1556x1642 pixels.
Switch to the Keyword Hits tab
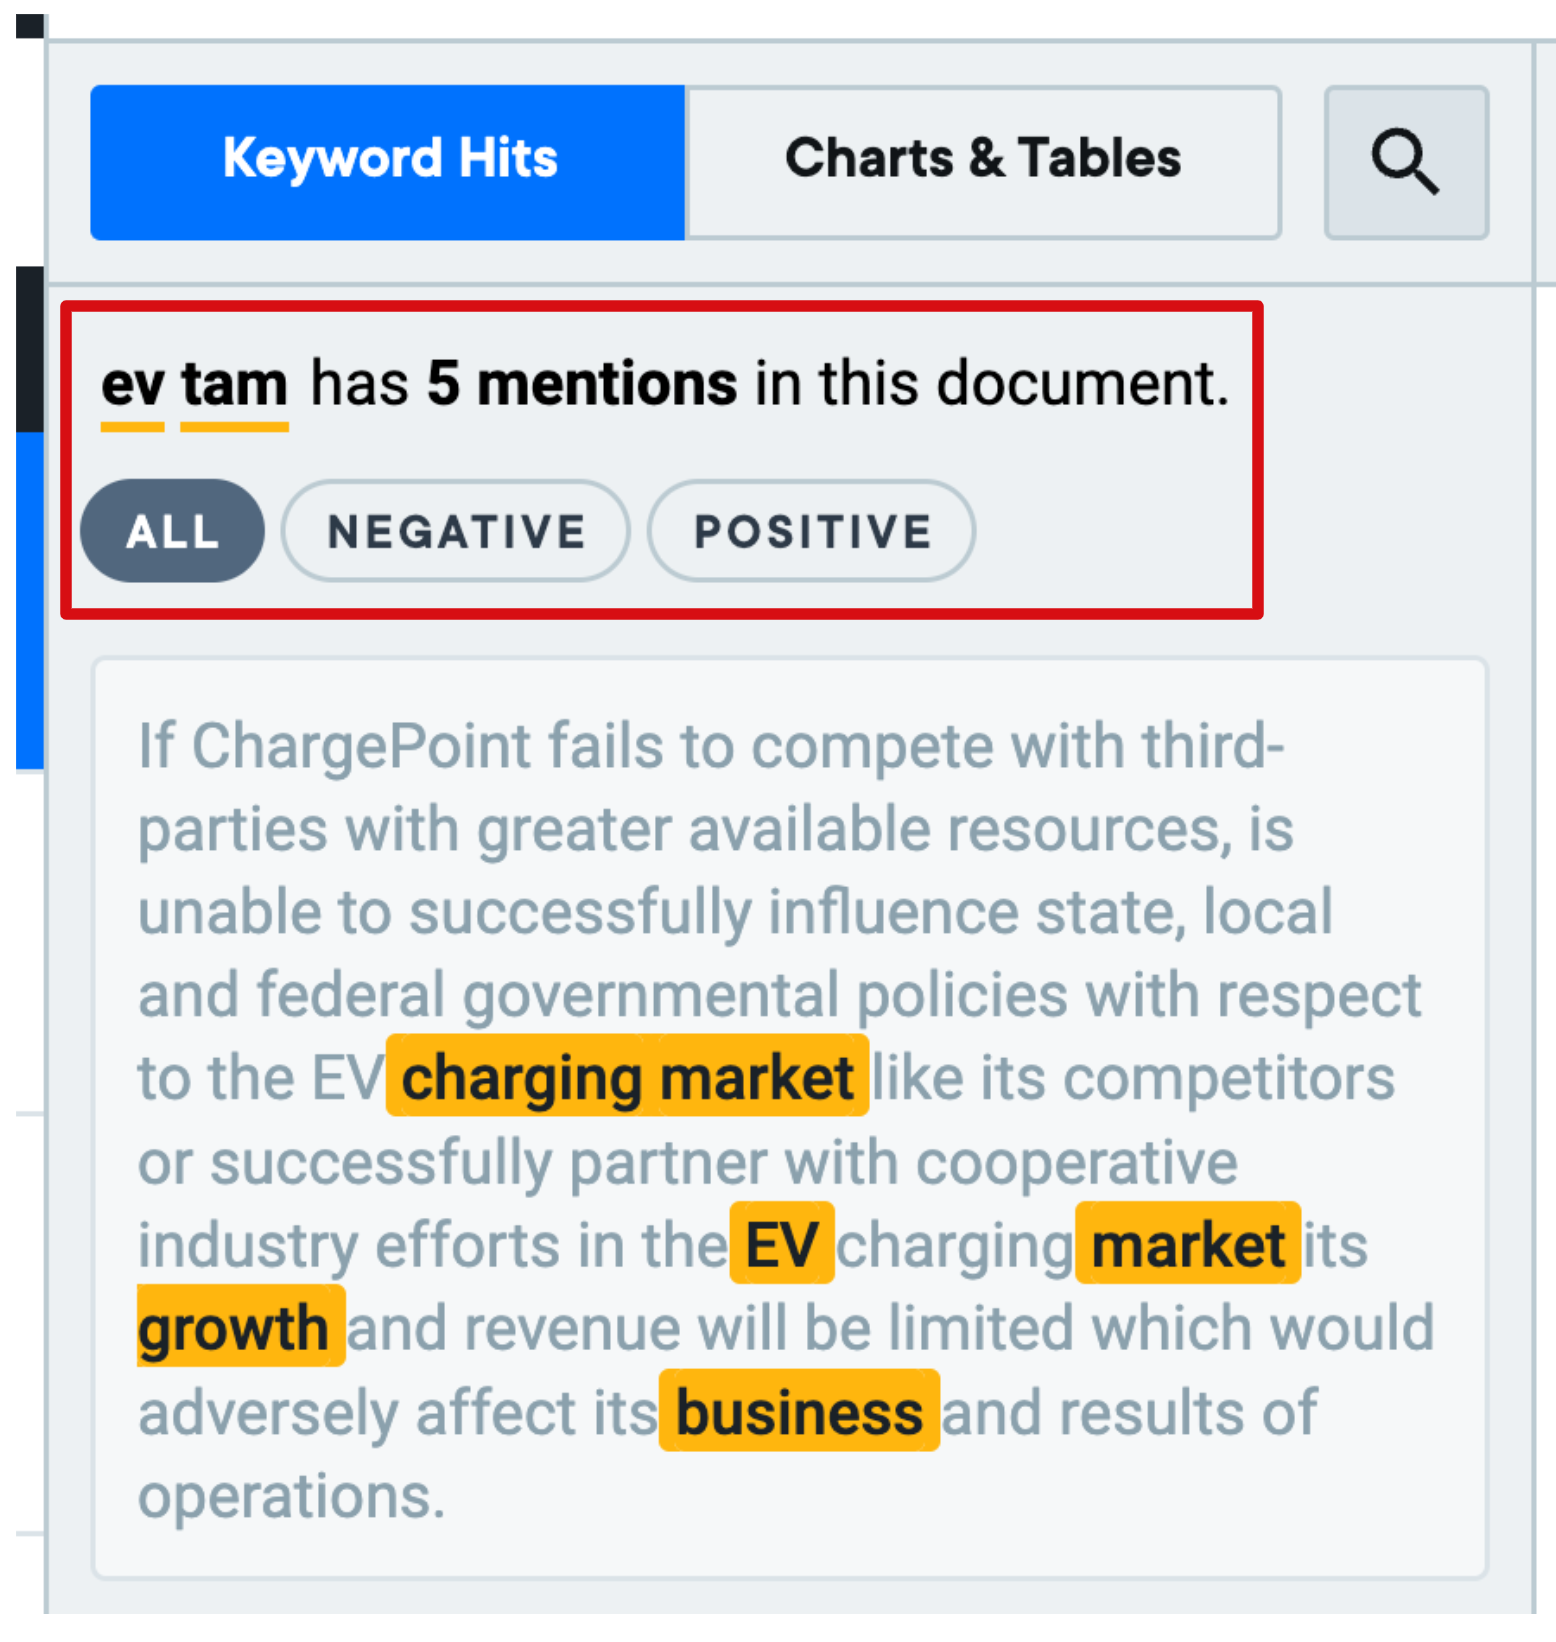click(x=388, y=162)
